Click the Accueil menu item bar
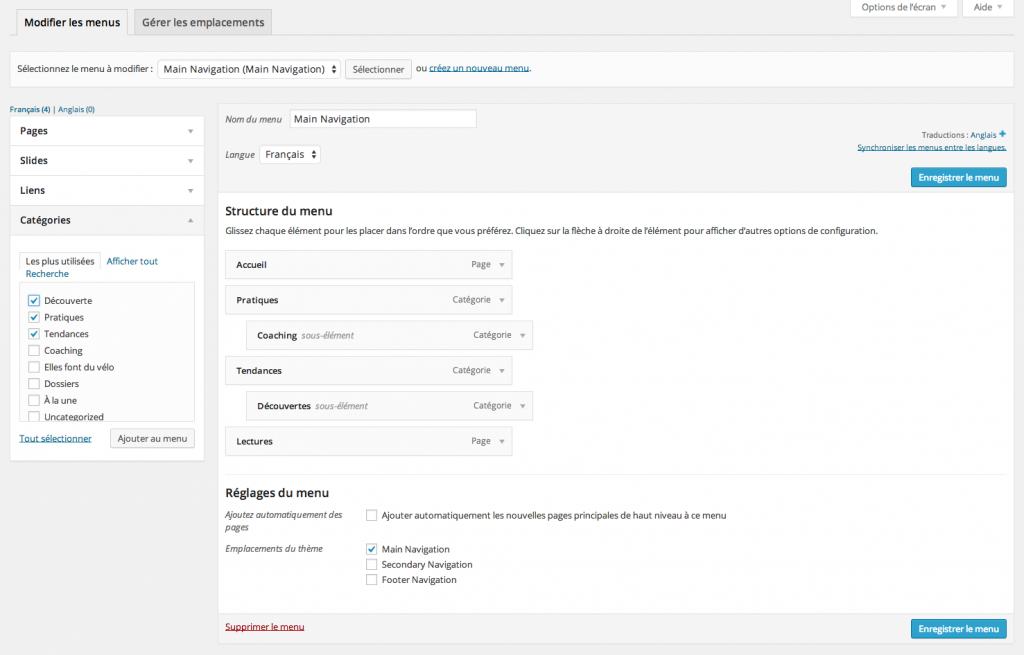Image resolution: width=1024 pixels, height=655 pixels. pos(368,264)
